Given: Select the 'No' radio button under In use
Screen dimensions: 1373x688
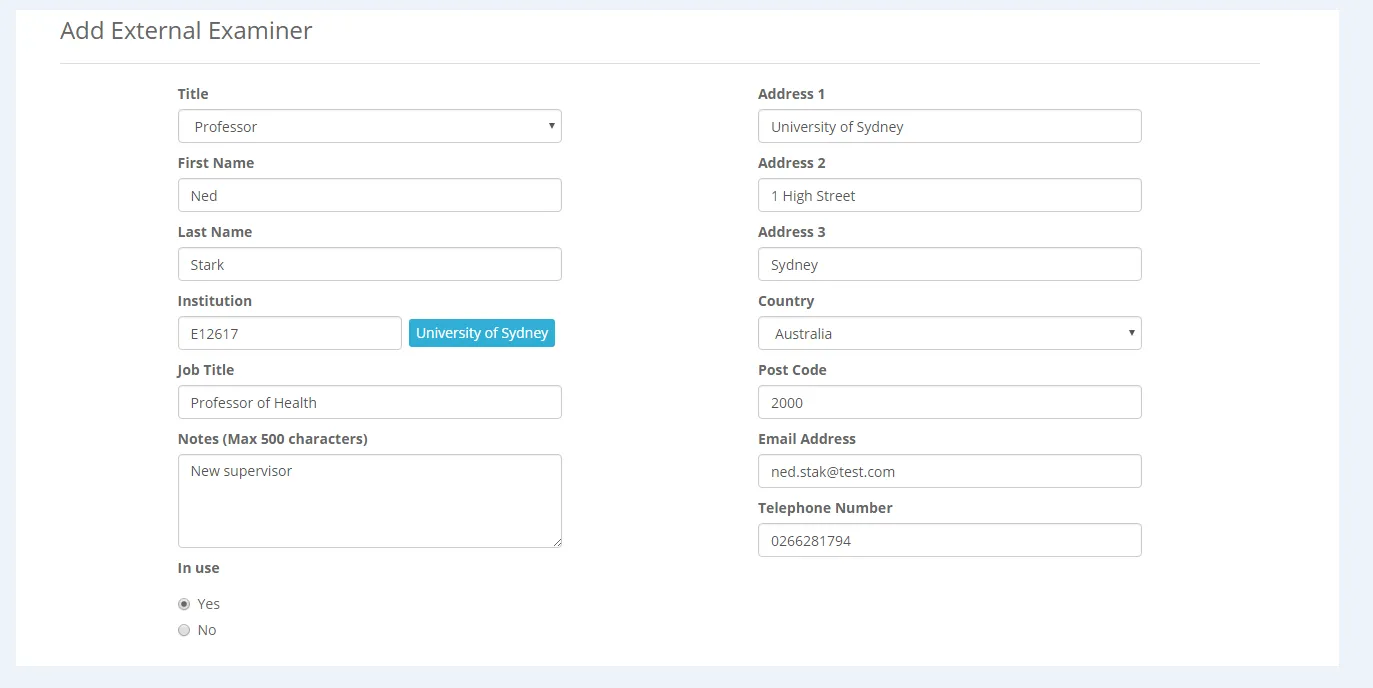Looking at the screenshot, I should point(184,629).
